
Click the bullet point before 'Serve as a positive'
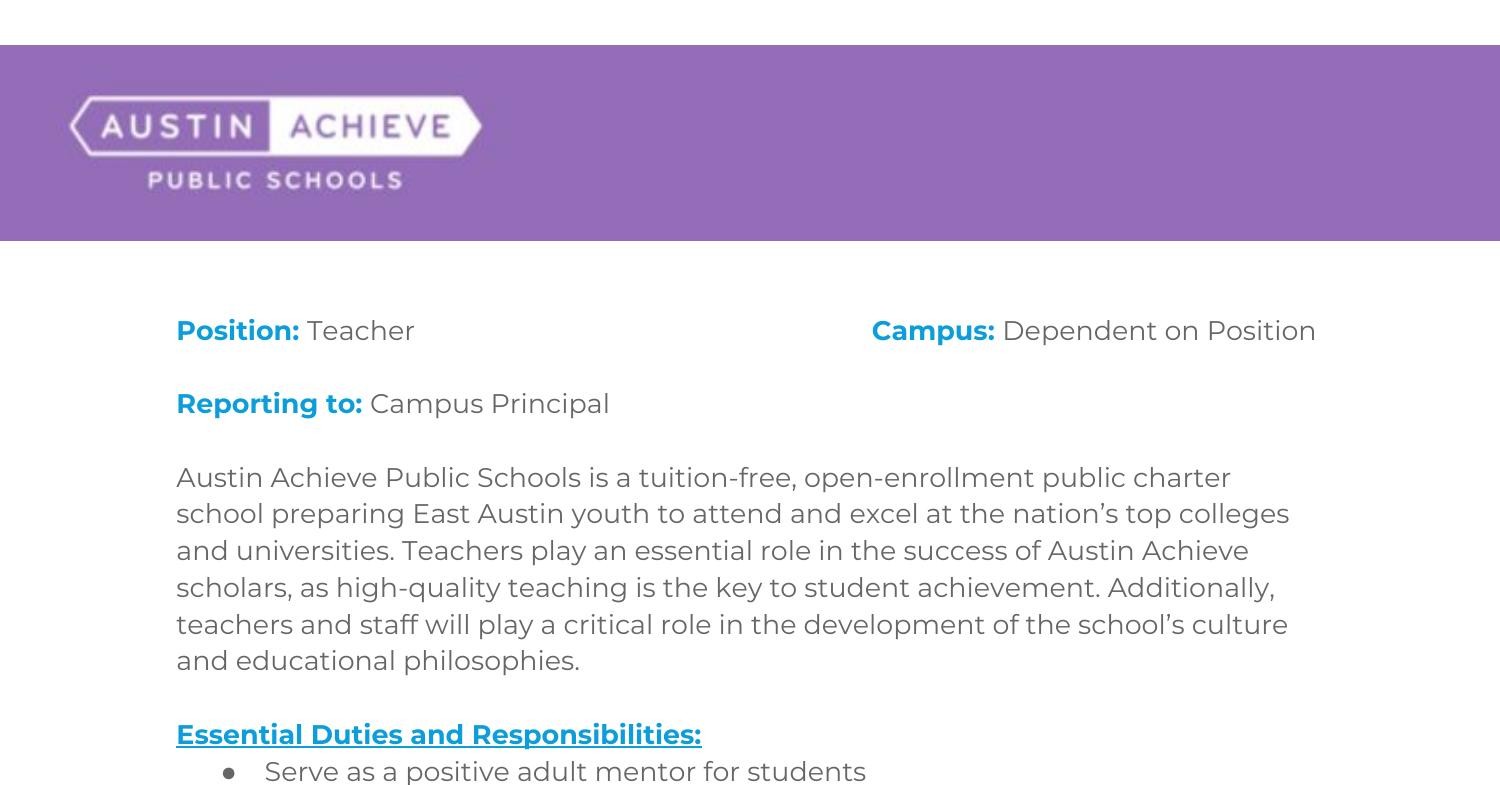(x=230, y=773)
